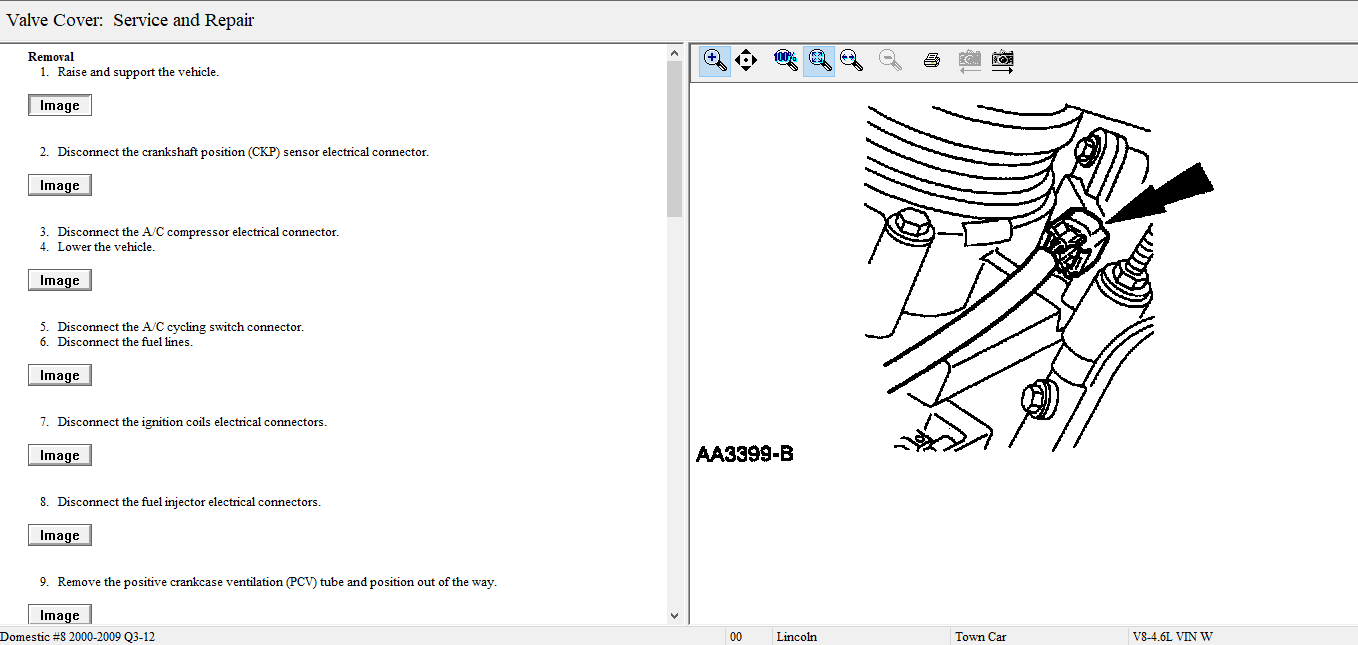Click the PCV tube removal step
The width and height of the screenshot is (1358, 645).
pos(277,582)
